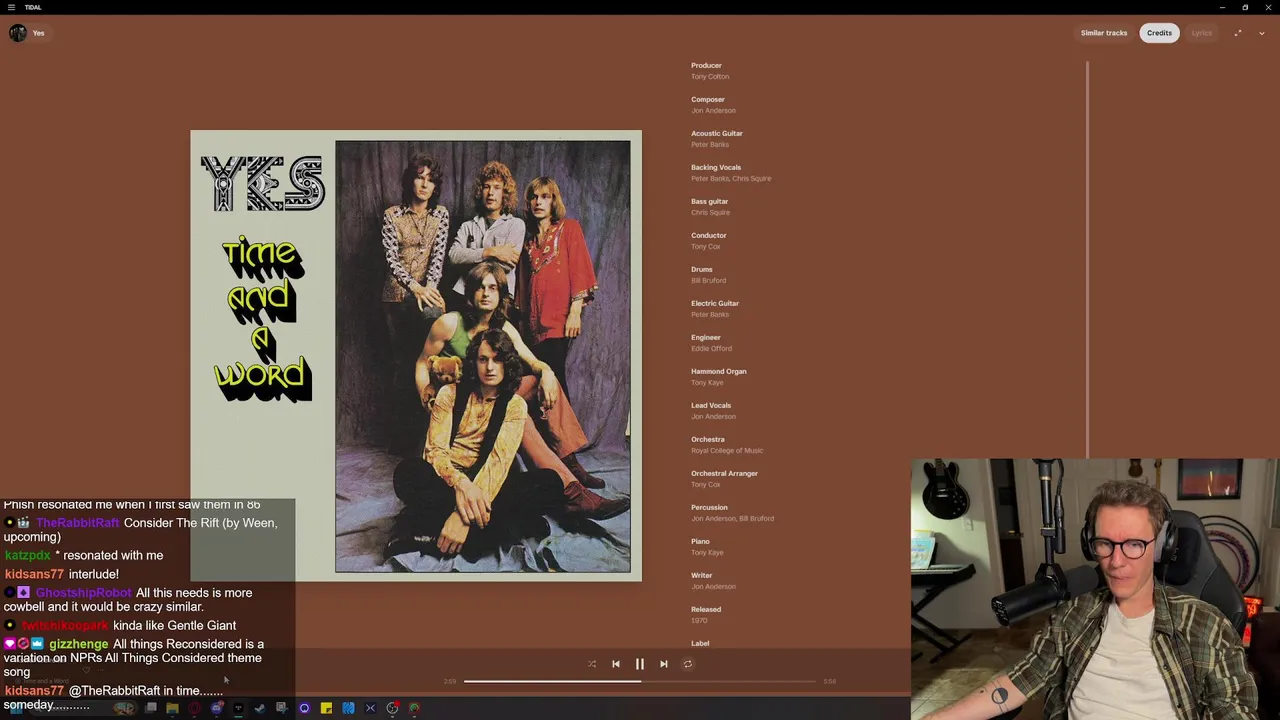Screen dimensions: 1280x720
Task: Open Peter Banks under Electric Guitar
Action: pos(710,315)
